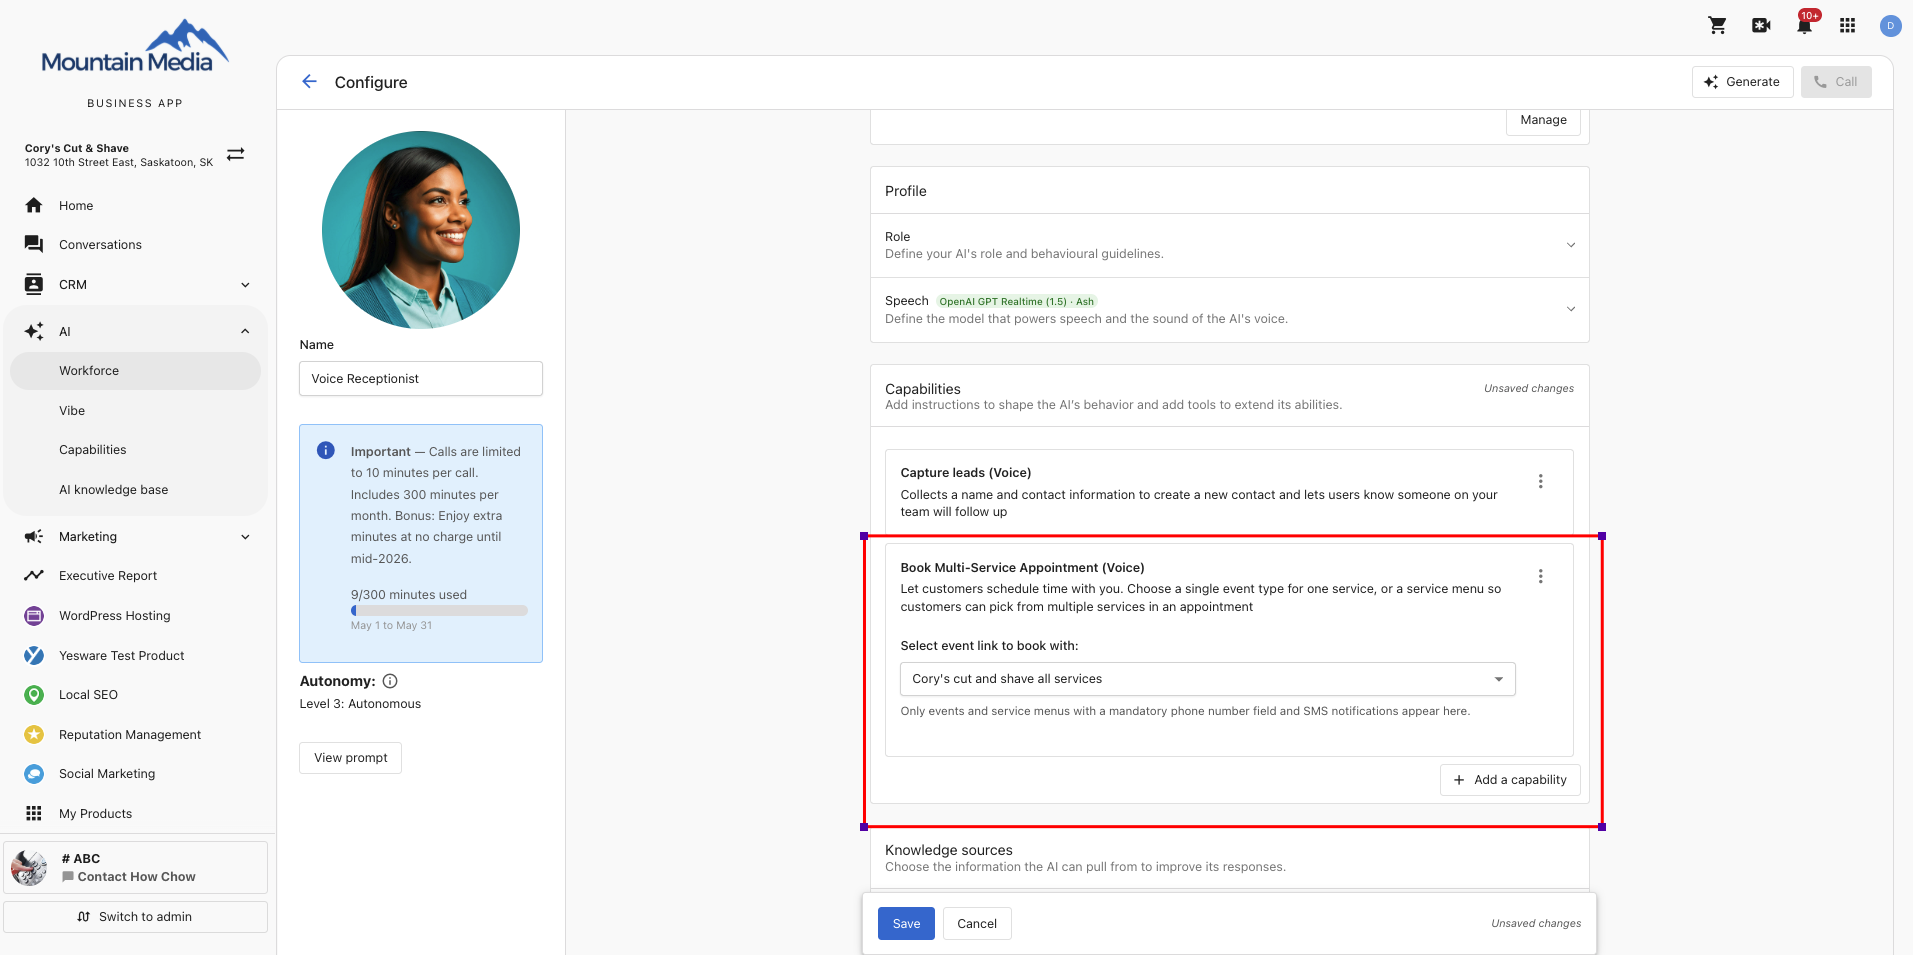Image resolution: width=1913 pixels, height=955 pixels.
Task: Open the shopping cart icon
Action: point(1717,25)
